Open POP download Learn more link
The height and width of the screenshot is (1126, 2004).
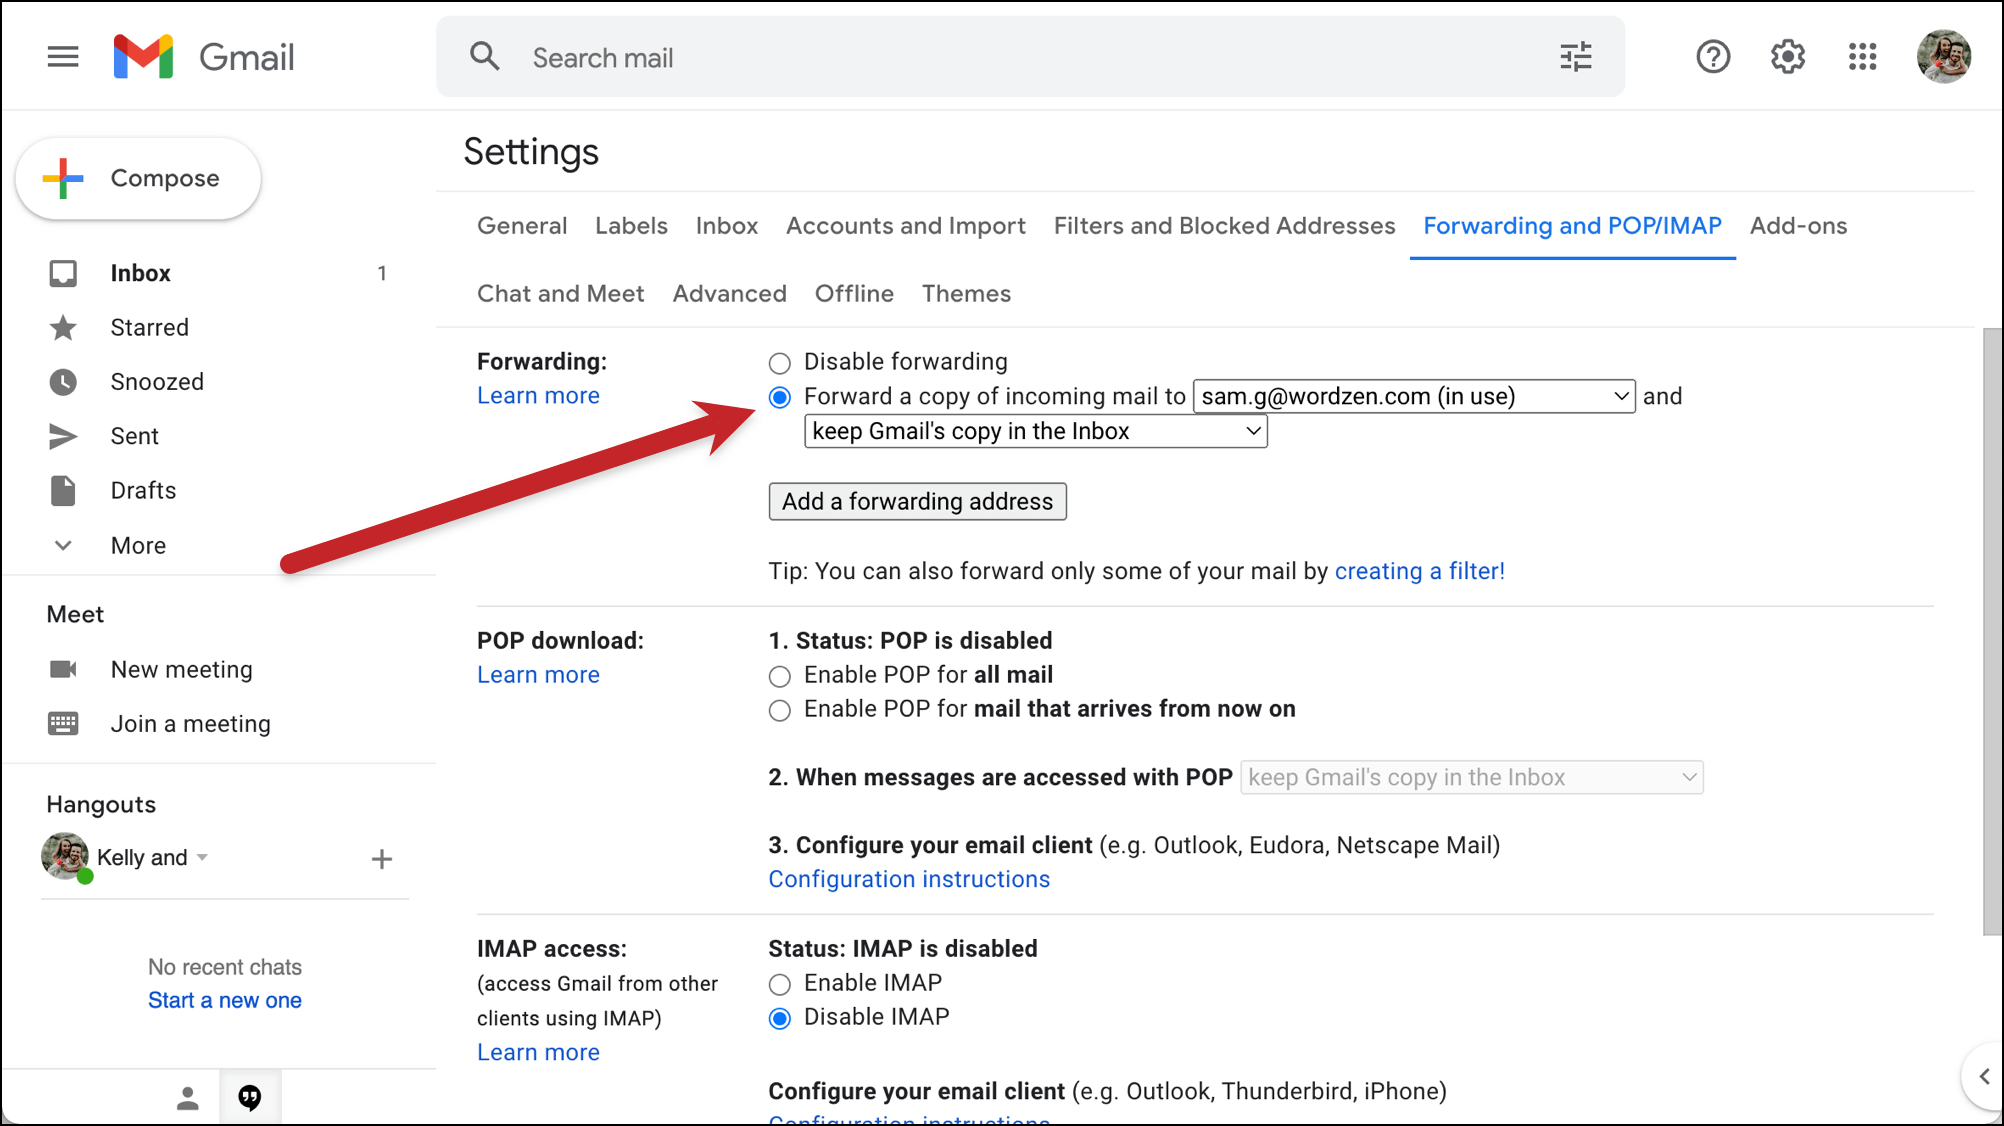[538, 675]
